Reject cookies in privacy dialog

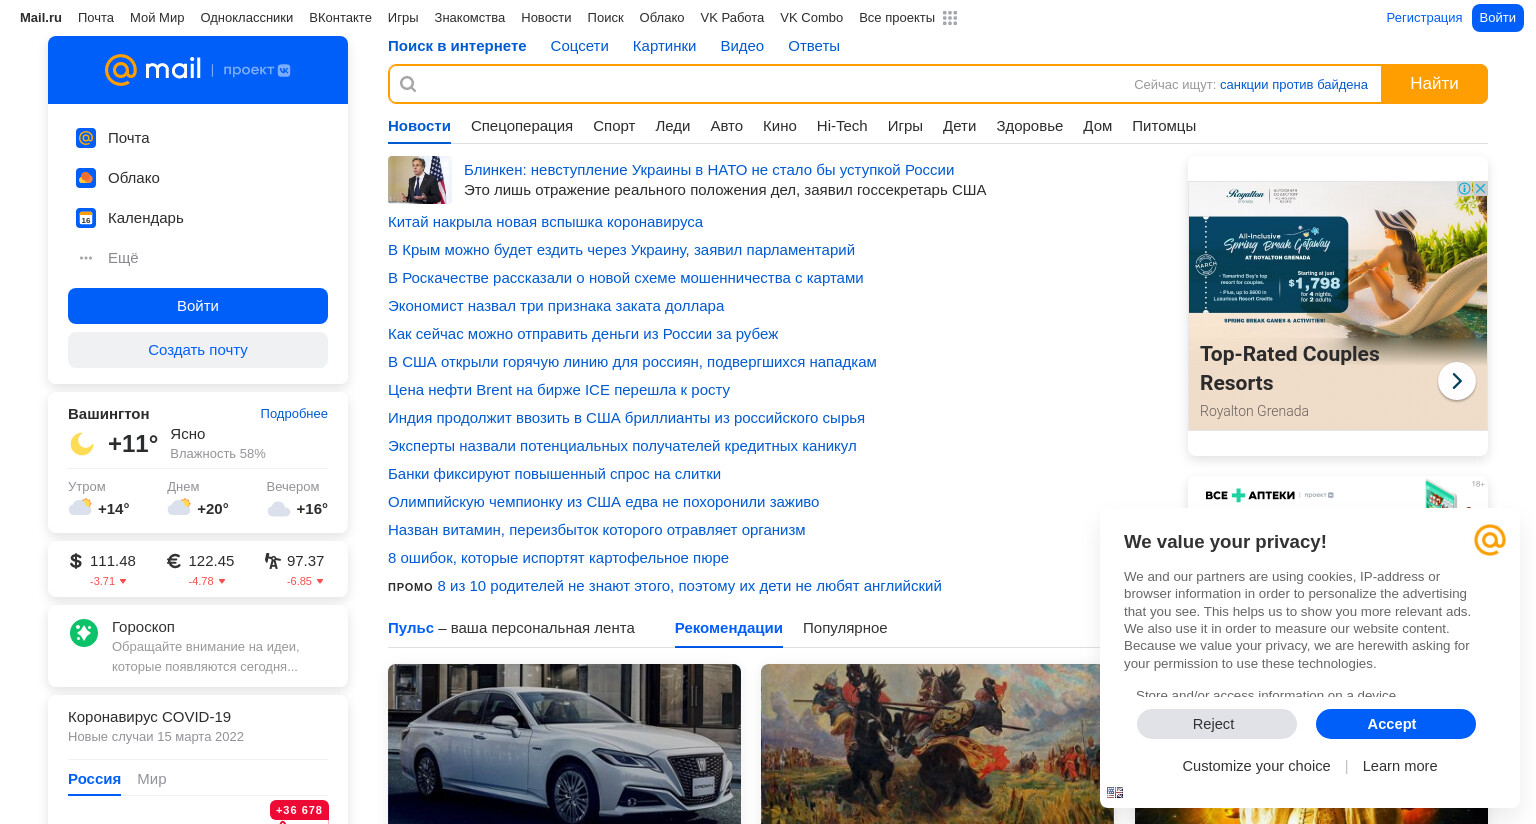1217,724
